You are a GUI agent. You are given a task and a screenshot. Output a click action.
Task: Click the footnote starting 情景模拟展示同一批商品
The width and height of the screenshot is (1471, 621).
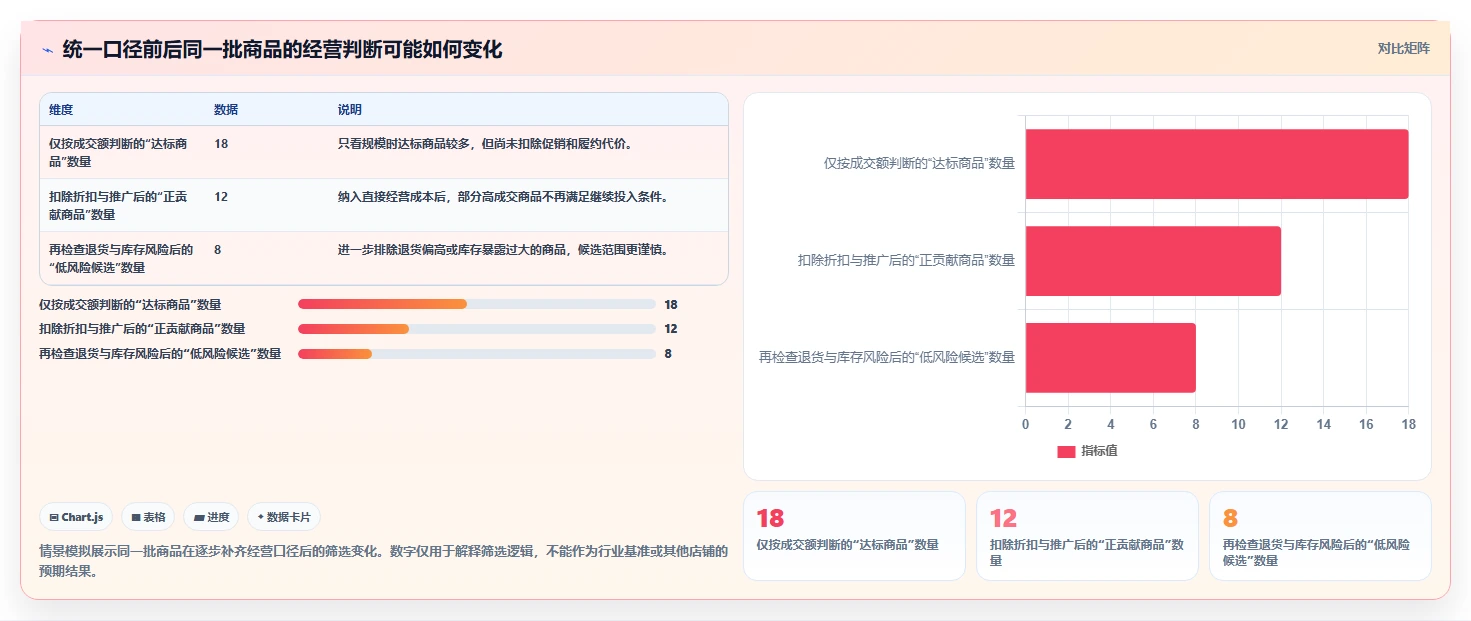[384, 561]
